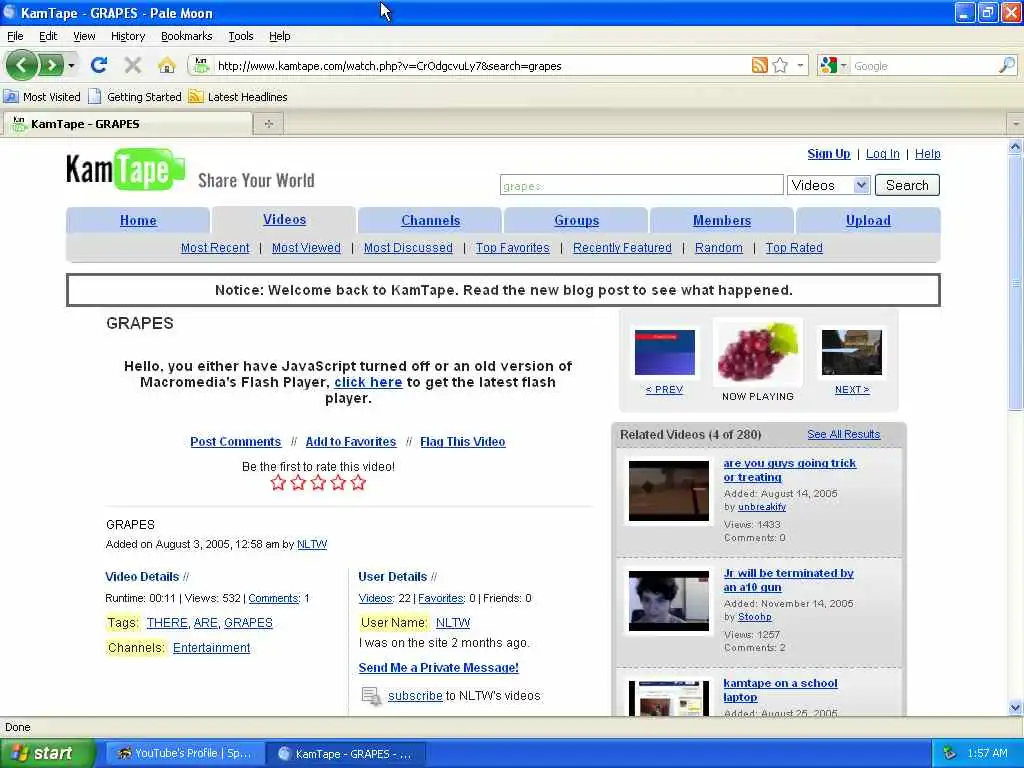Go to the Members navigation tab
The width and height of the screenshot is (1024, 768).
(x=722, y=220)
